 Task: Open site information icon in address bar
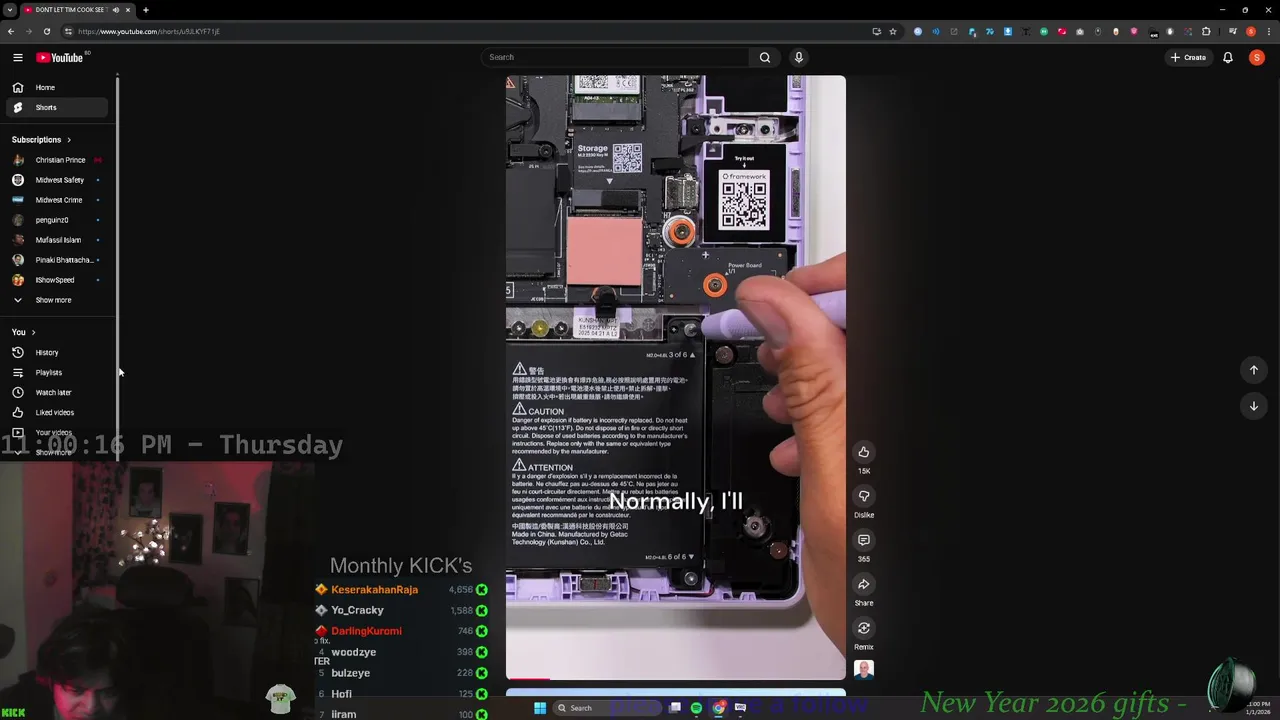69,31
